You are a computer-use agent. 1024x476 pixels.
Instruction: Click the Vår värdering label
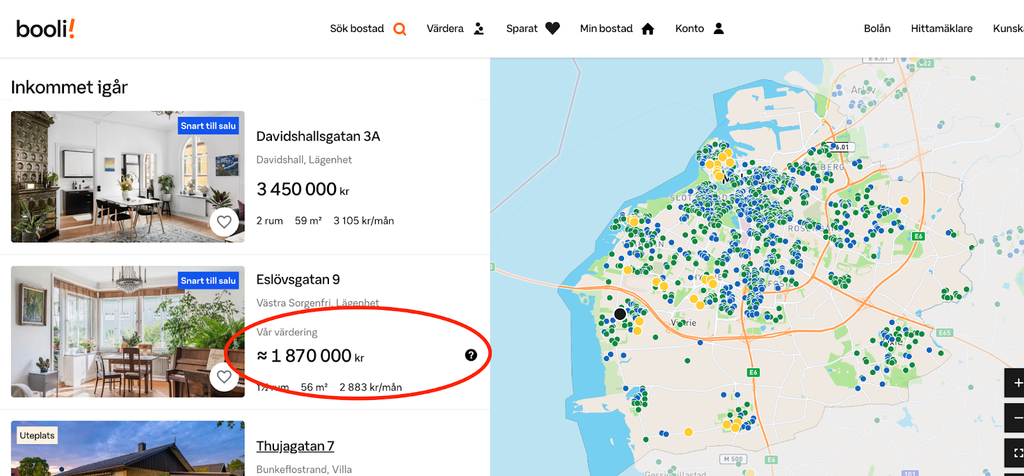coord(287,332)
